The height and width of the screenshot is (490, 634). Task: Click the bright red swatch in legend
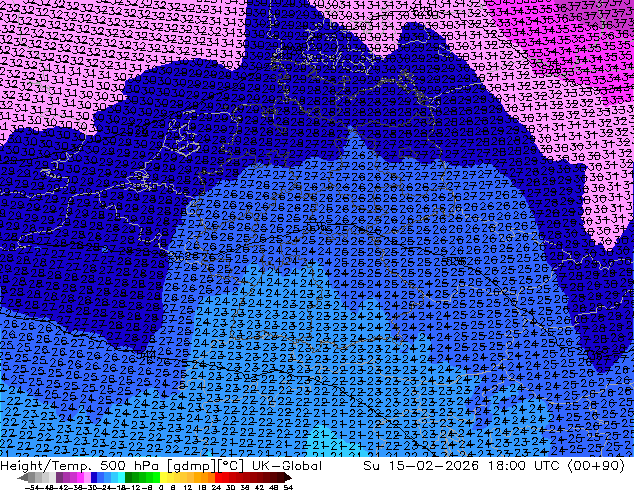218,477
